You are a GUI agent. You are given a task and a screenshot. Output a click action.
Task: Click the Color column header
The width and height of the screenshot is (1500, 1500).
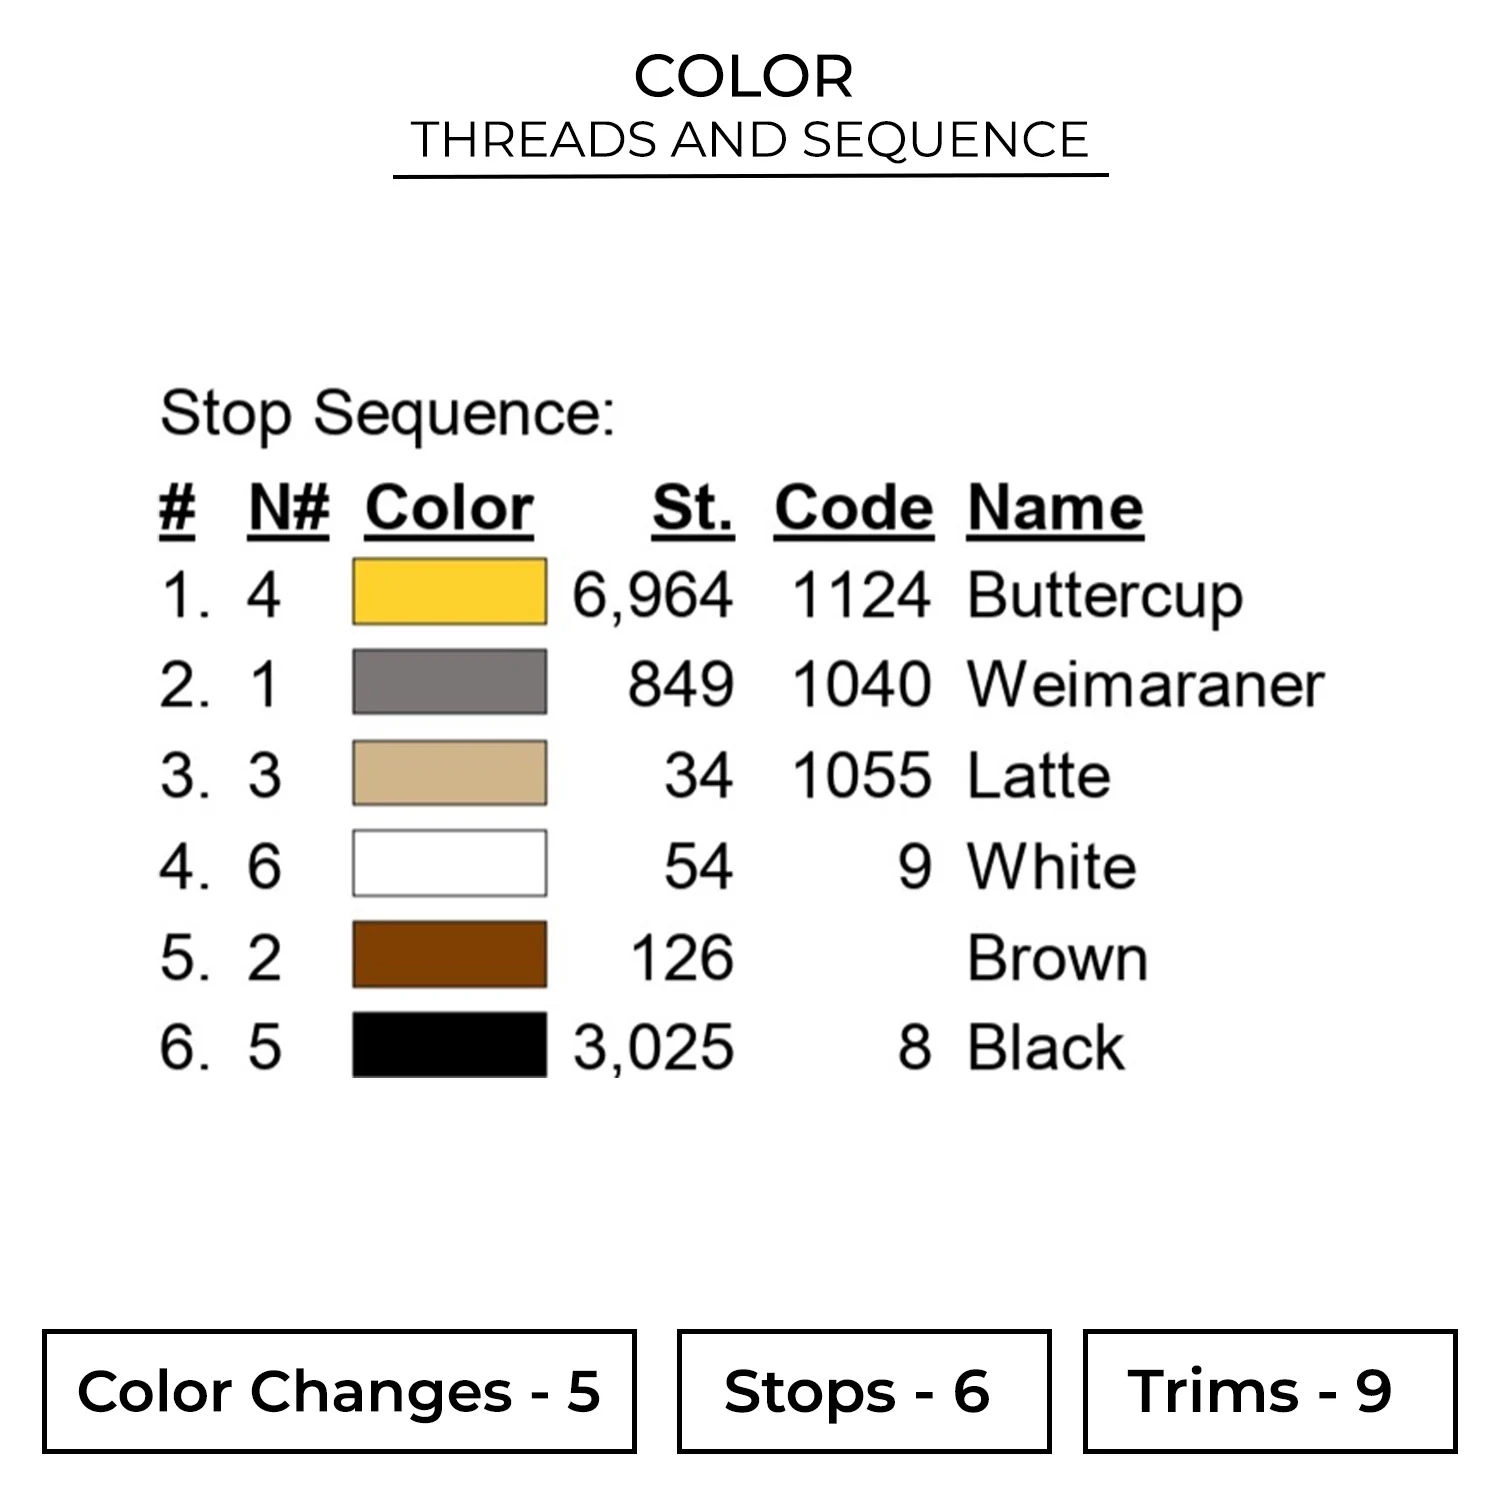[449, 508]
